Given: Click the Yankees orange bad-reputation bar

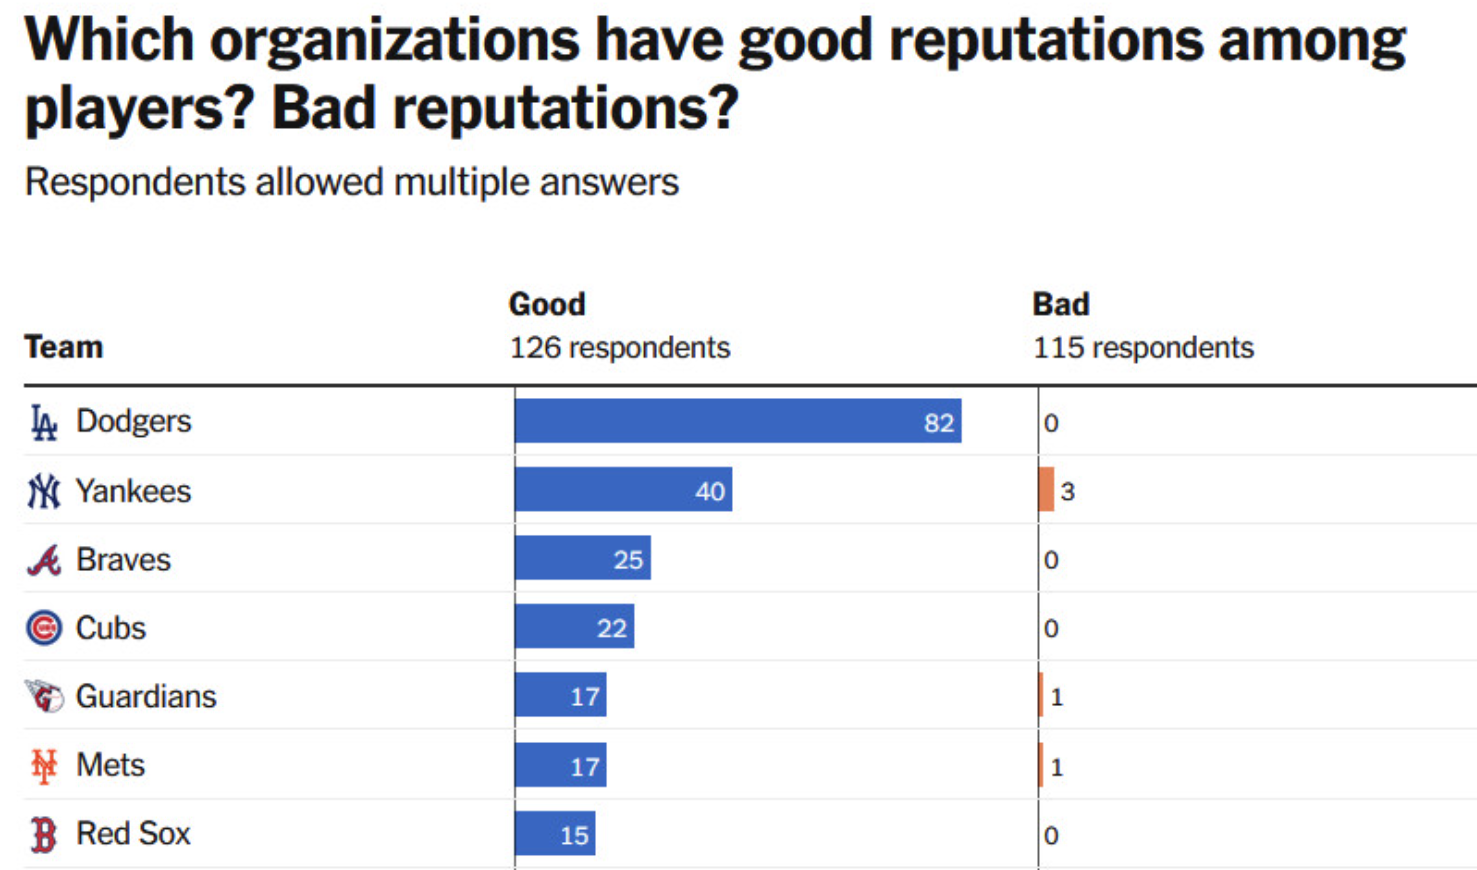Looking at the screenshot, I should [1046, 490].
